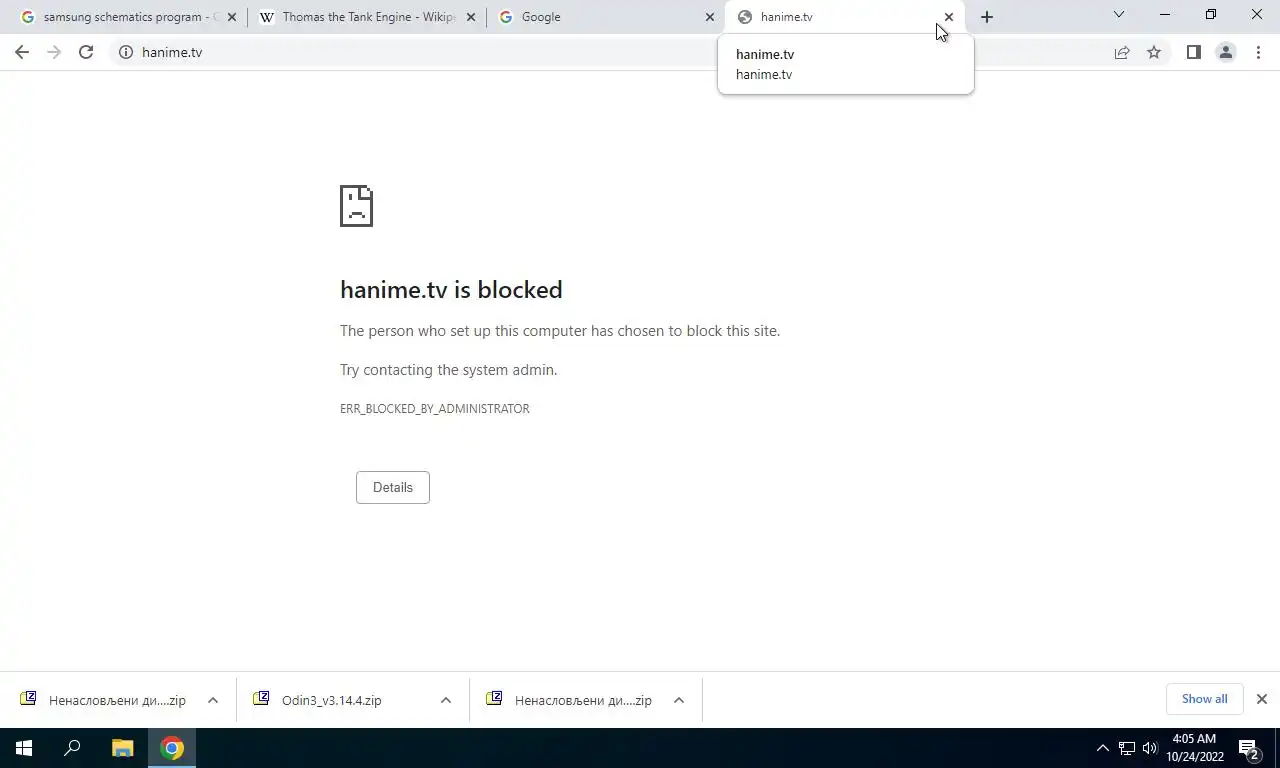
Task: Close the hanime.tv tab
Action: coord(949,17)
